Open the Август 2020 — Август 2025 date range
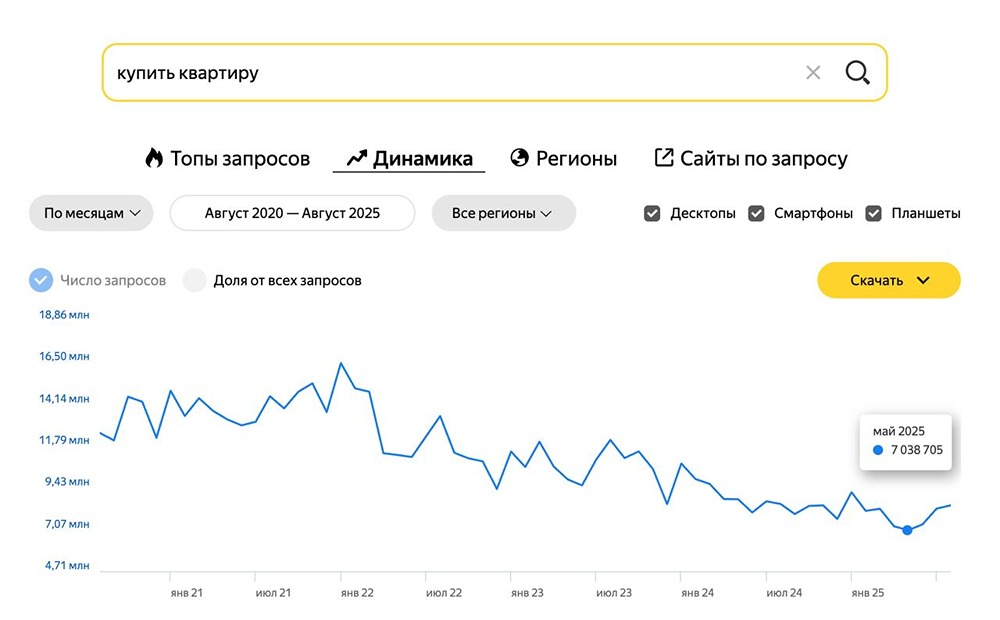This screenshot has width=1000, height=620. pos(292,213)
